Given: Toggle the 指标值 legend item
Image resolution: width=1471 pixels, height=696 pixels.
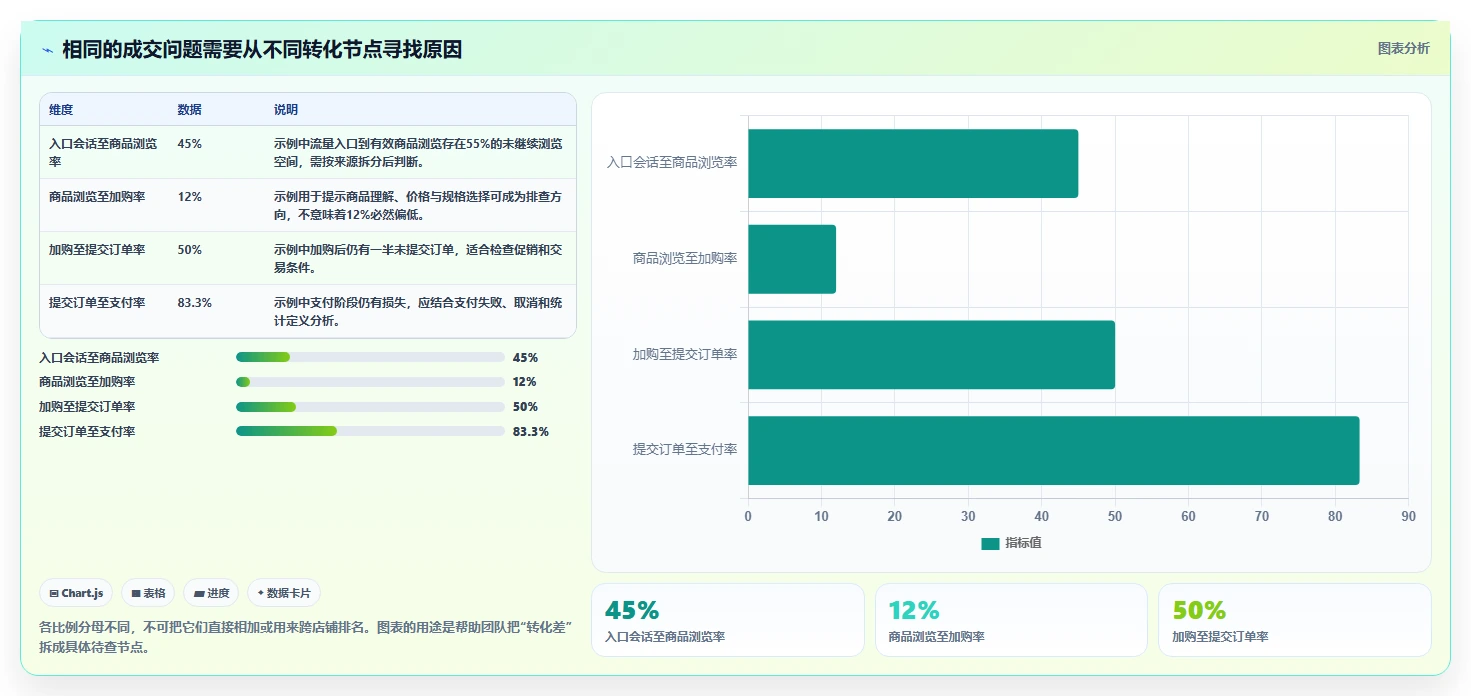Looking at the screenshot, I should [1011, 543].
